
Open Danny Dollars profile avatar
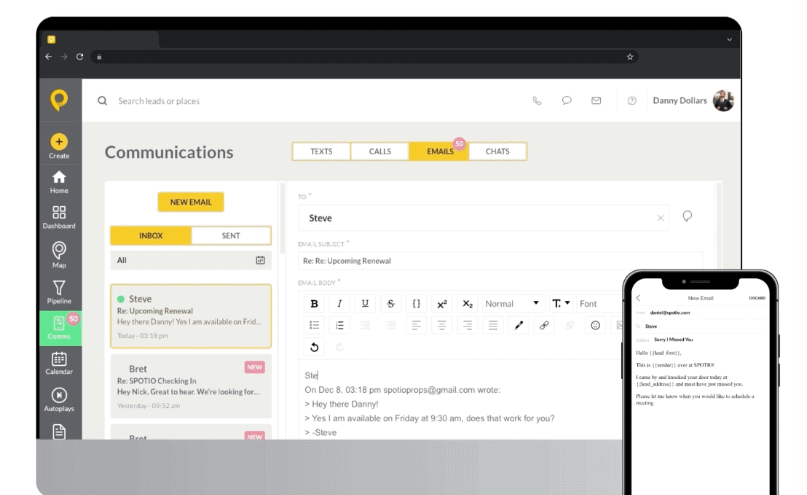[723, 101]
